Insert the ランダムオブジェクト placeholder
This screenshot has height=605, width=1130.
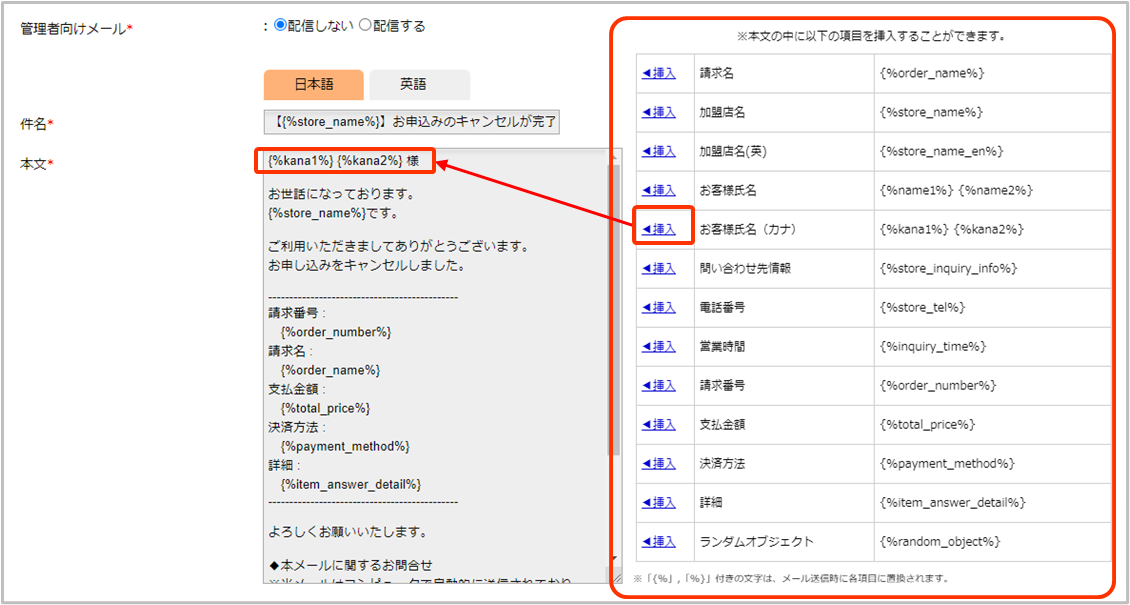point(659,541)
